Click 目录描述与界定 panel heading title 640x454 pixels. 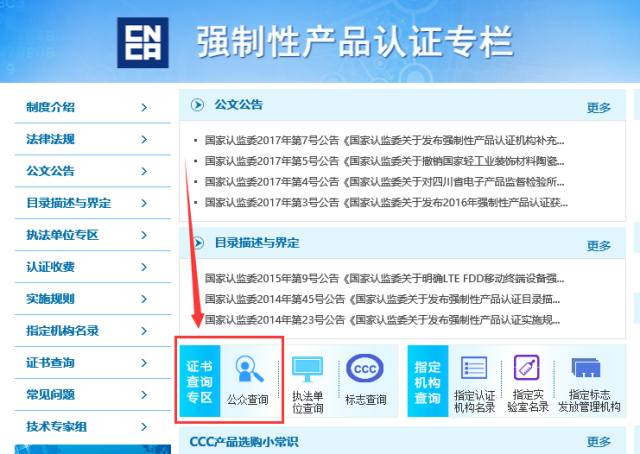[257, 243]
